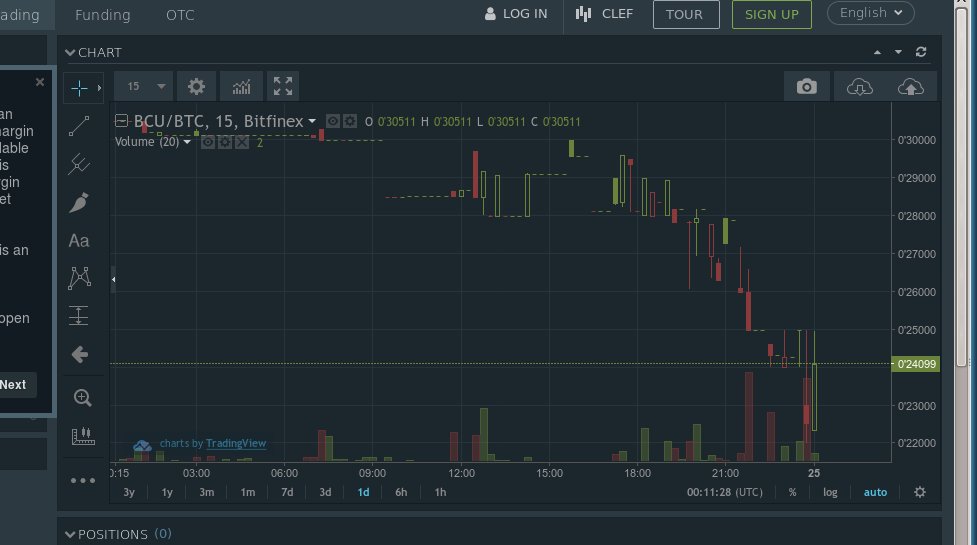Take a chart snapshot with camera
The width and height of the screenshot is (977, 545).
pyautogui.click(x=806, y=87)
